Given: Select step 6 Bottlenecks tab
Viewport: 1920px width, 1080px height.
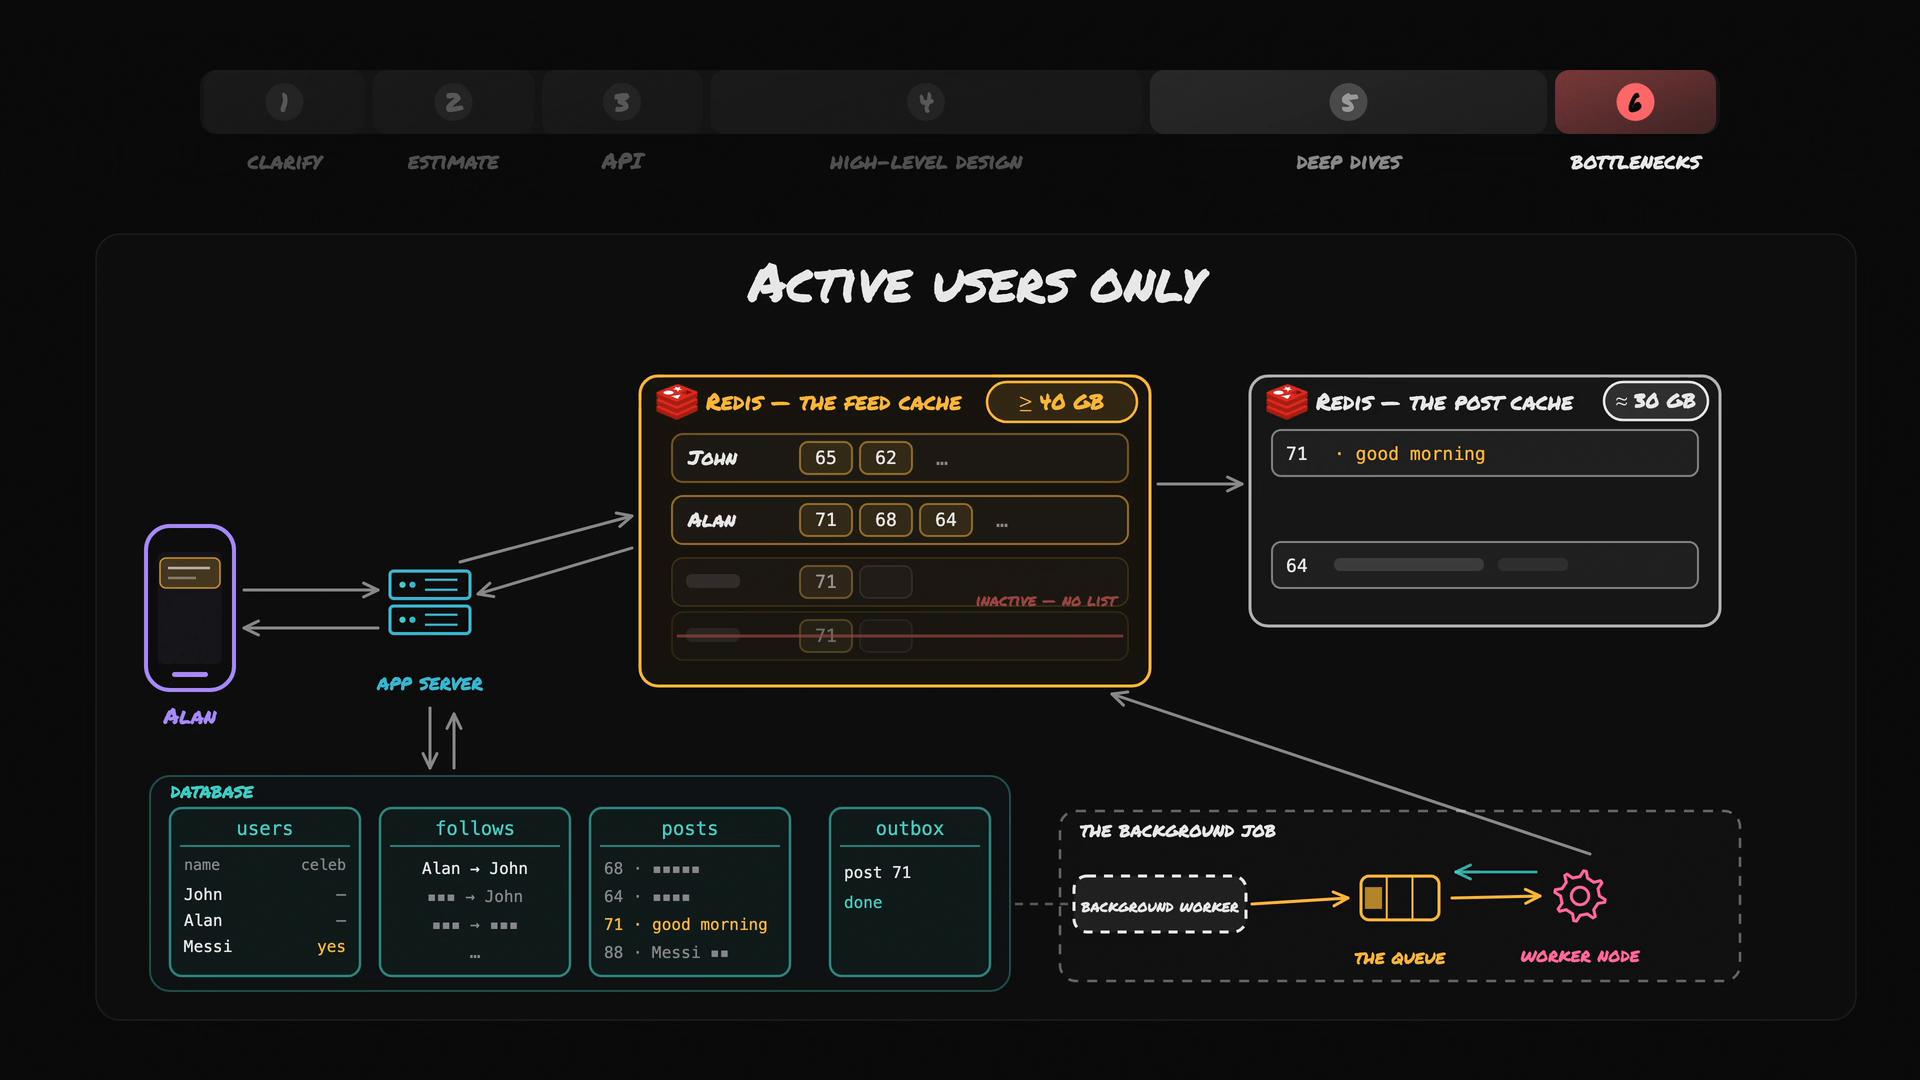Looking at the screenshot, I should coord(1635,102).
